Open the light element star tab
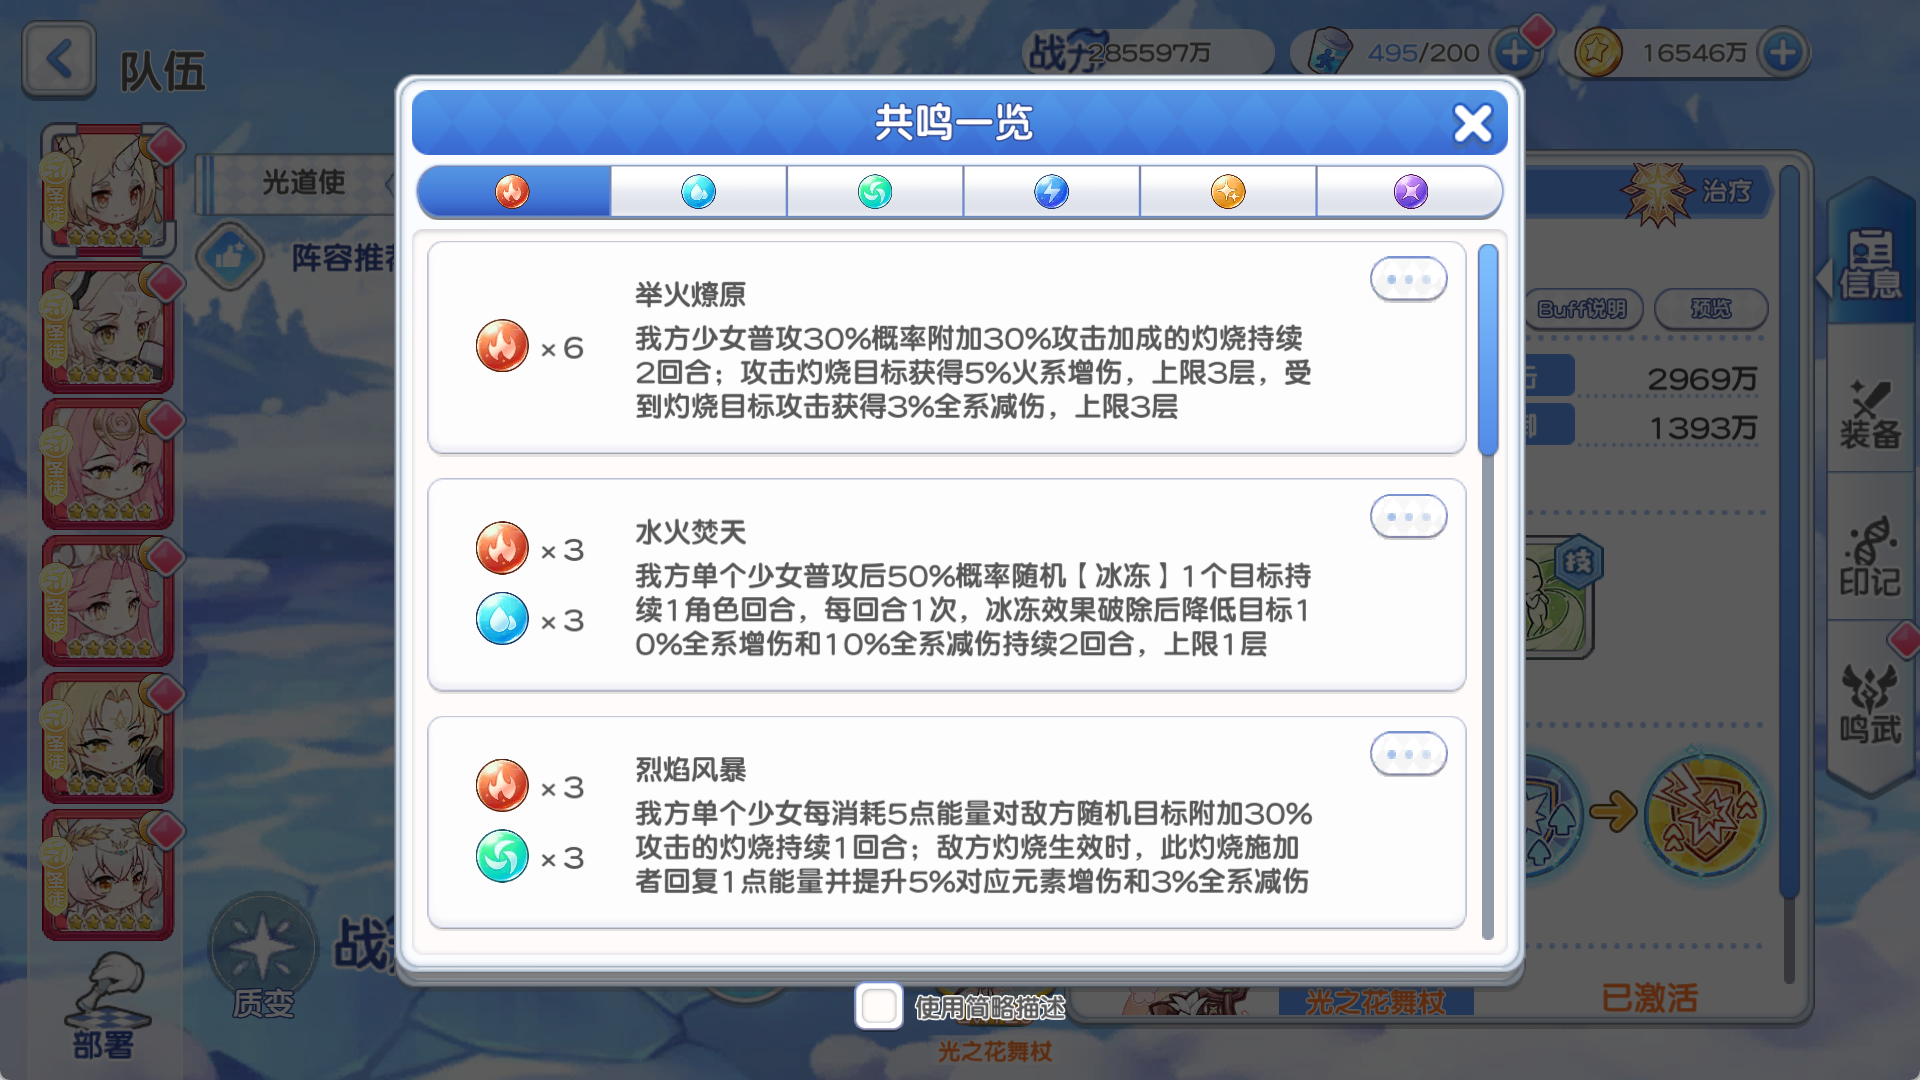Image resolution: width=1920 pixels, height=1080 pixels. pyautogui.click(x=1227, y=191)
